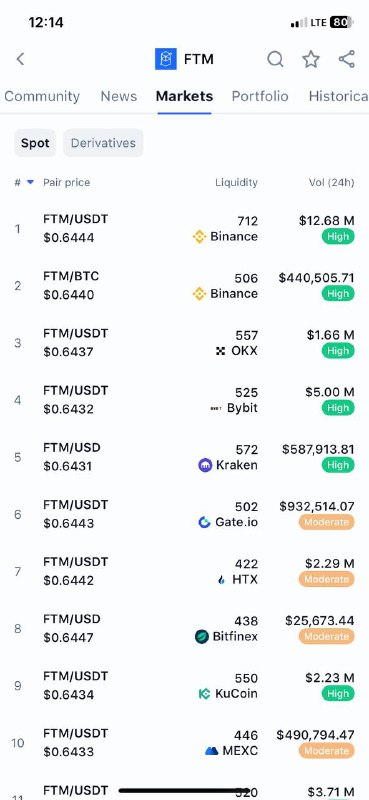Add FTM to watchlist star icon

click(311, 59)
